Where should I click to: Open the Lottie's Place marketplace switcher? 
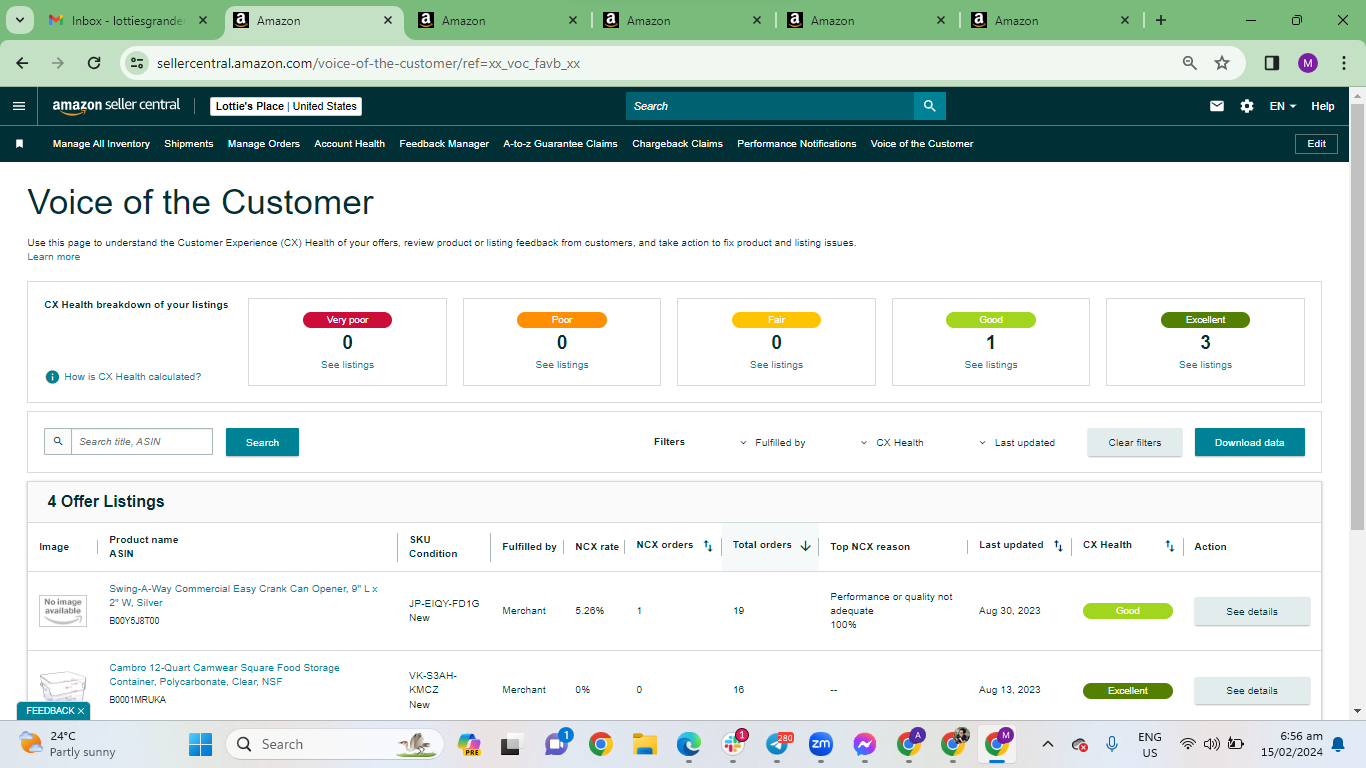coord(286,106)
